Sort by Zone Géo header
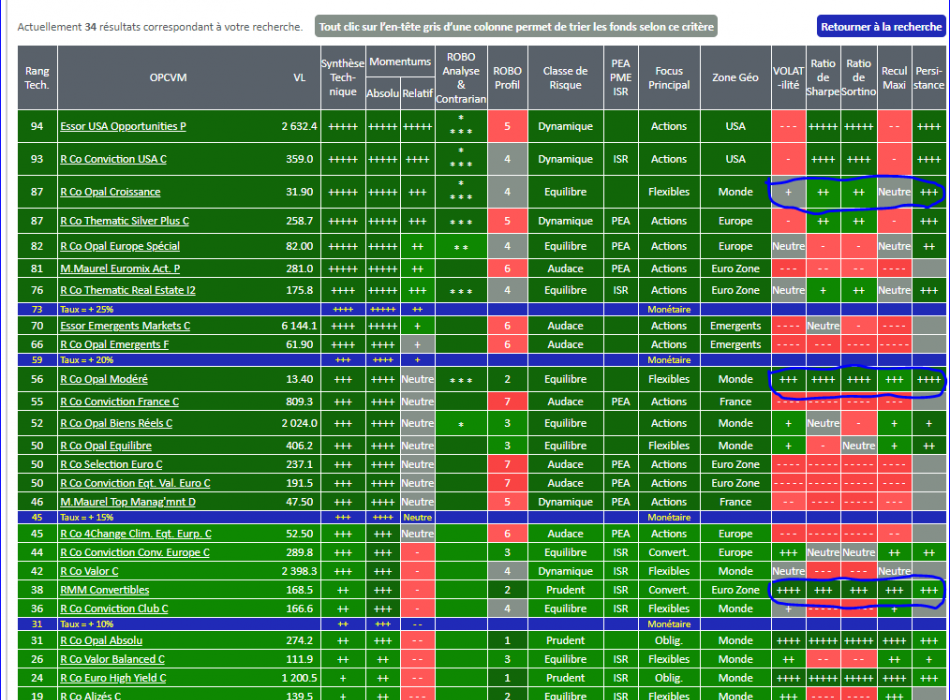Viewport: 950px width, 700px height. click(x=736, y=78)
